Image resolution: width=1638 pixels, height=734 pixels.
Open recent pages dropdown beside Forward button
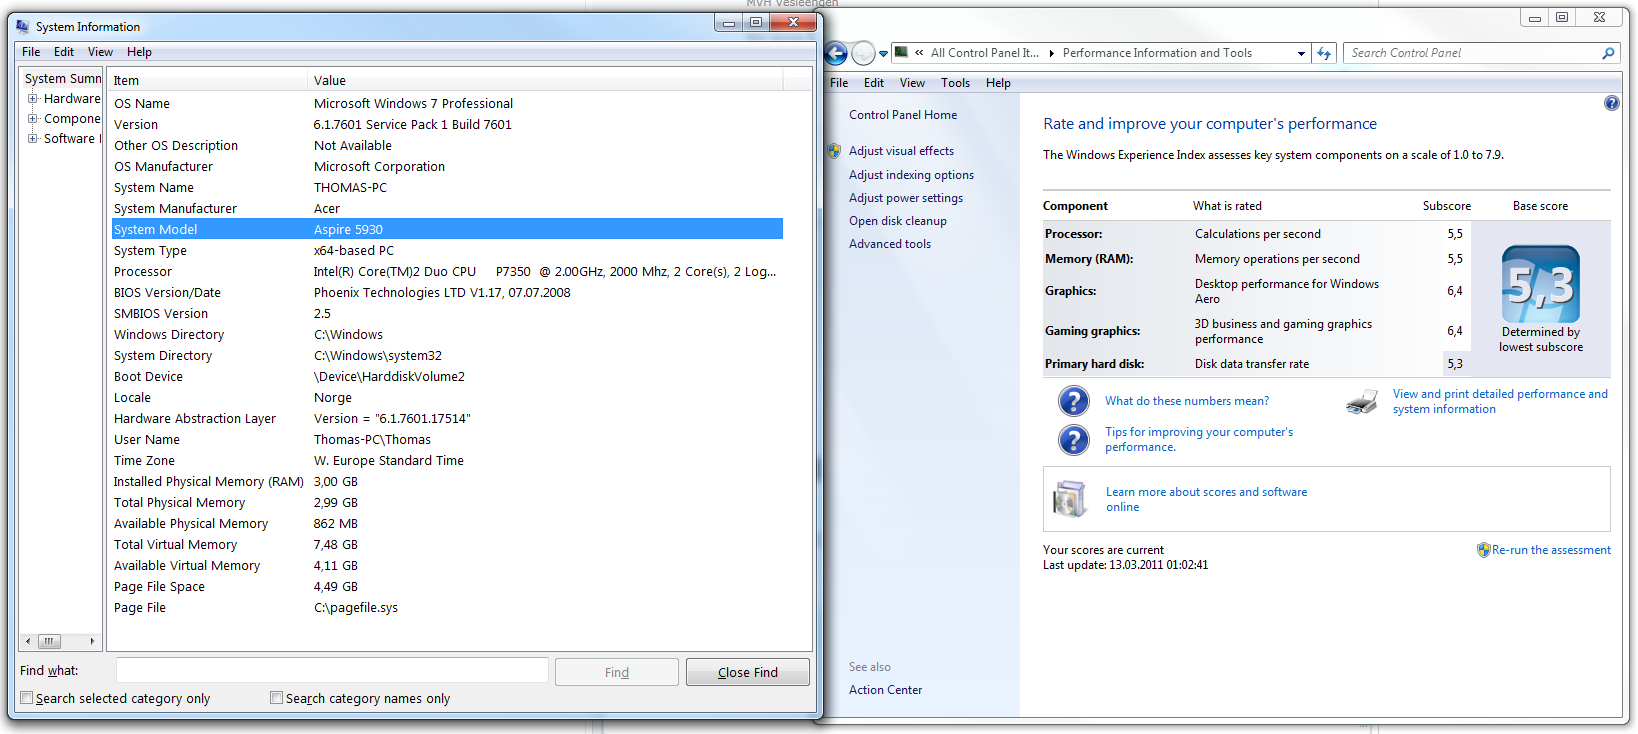tap(883, 54)
